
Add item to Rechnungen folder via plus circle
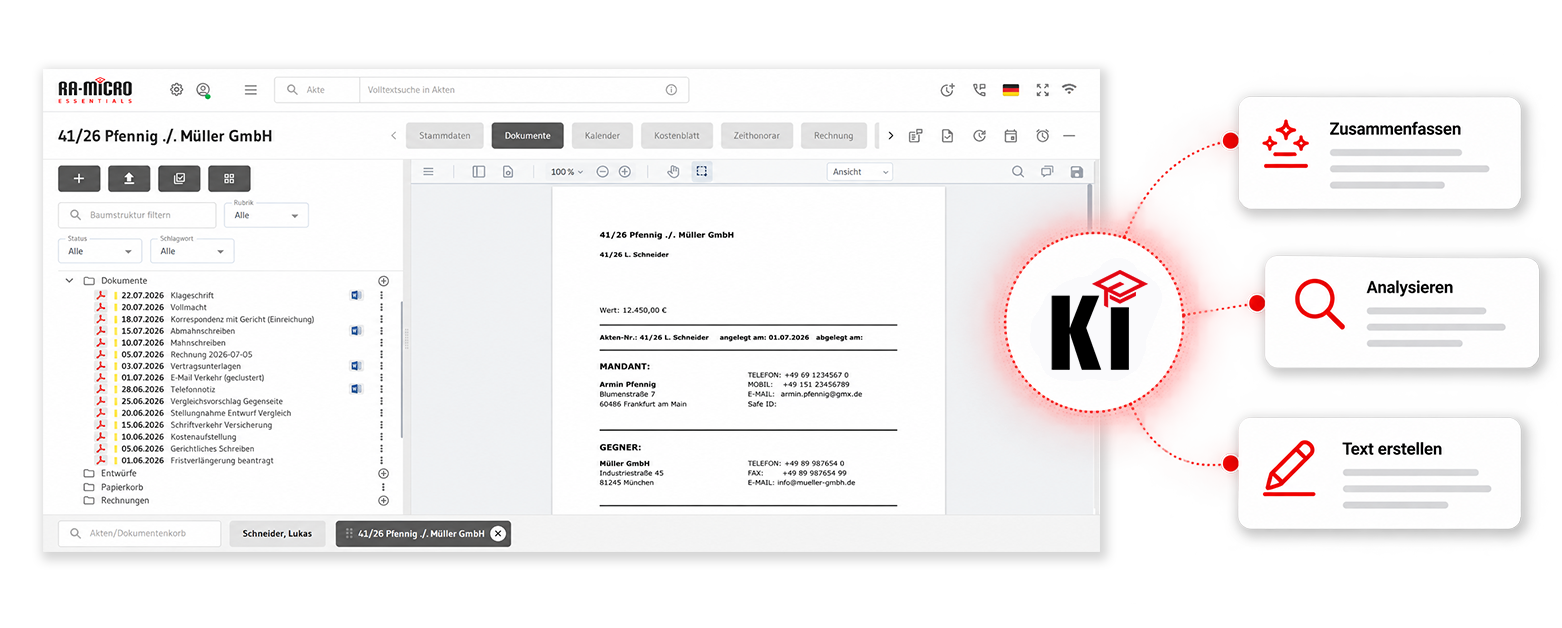coord(383,500)
